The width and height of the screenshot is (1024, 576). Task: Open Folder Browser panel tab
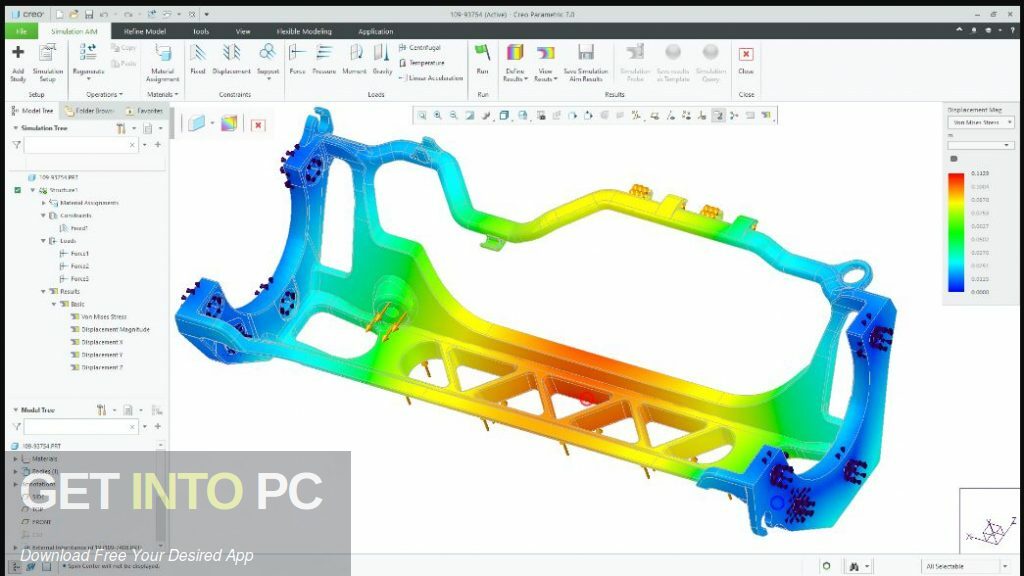click(89, 111)
